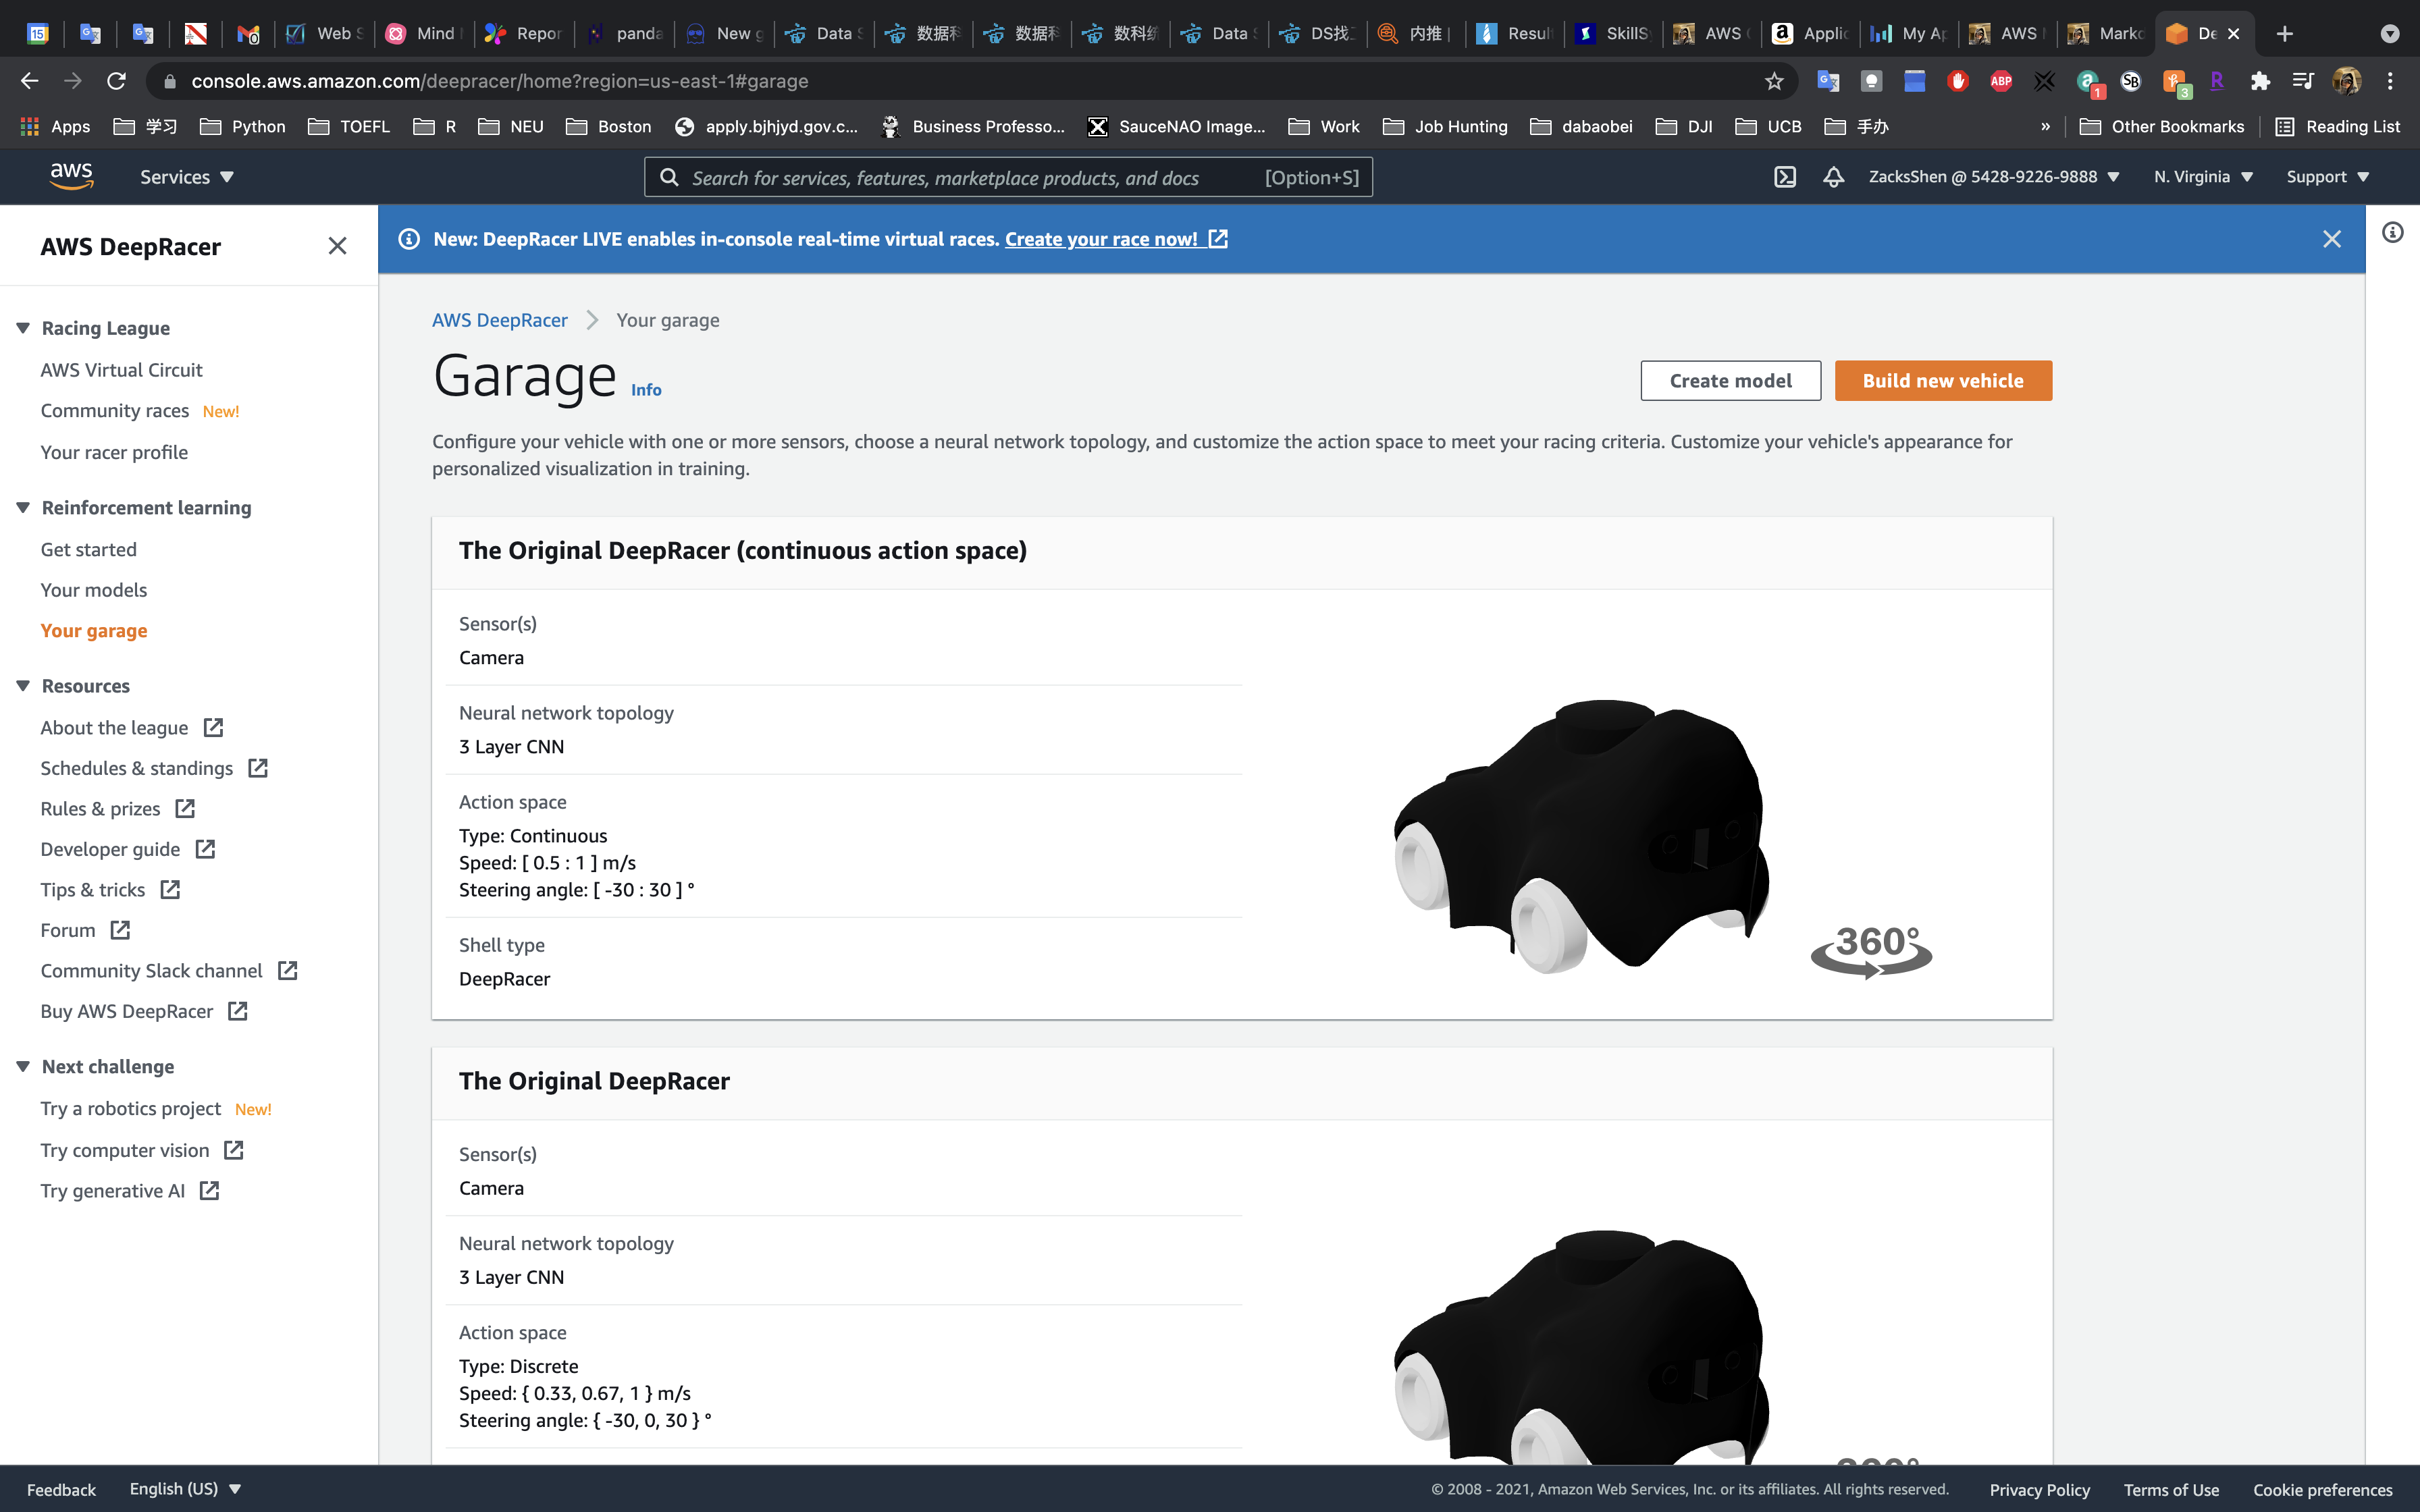Rotate the first vehicle with 360° icon

point(1871,950)
